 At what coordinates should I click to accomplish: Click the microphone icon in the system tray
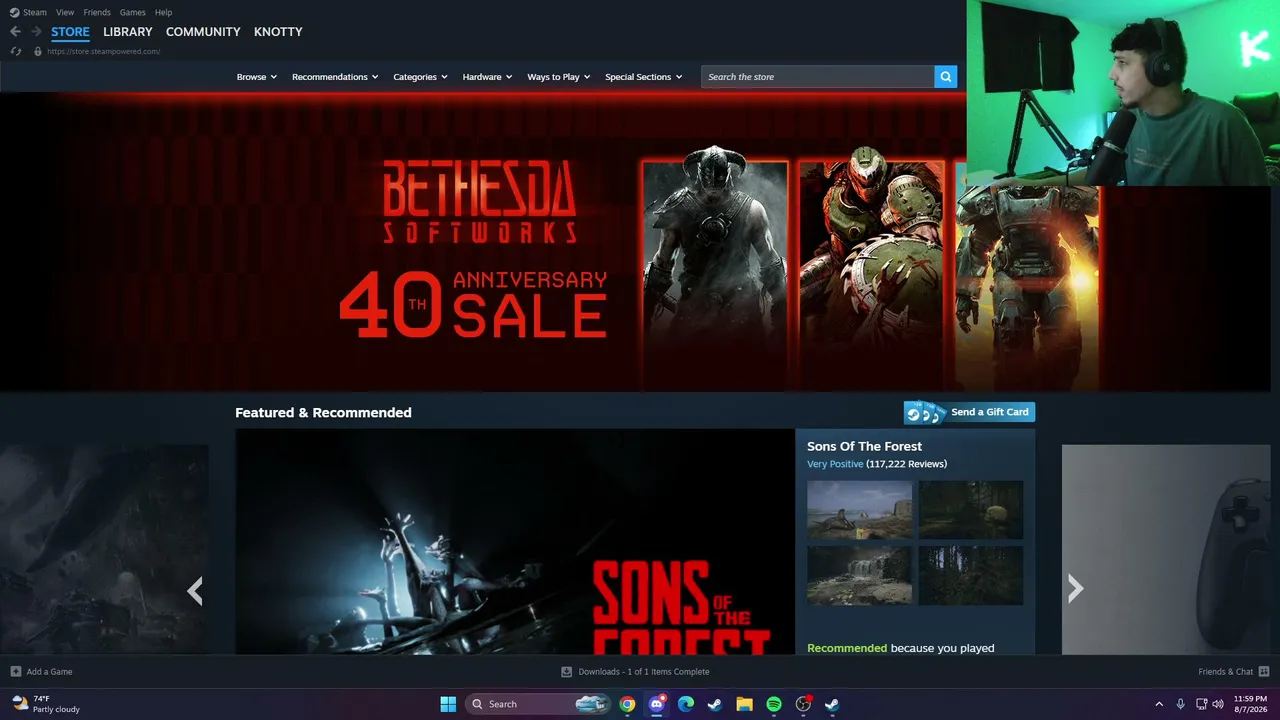pos(1181,704)
